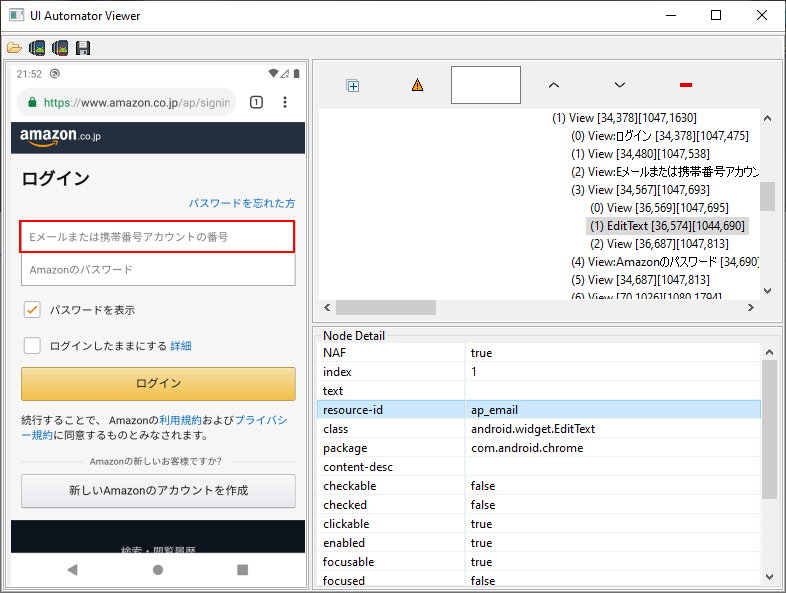
Task: Click Node Detail scrollbar down arrow
Action: (769, 577)
